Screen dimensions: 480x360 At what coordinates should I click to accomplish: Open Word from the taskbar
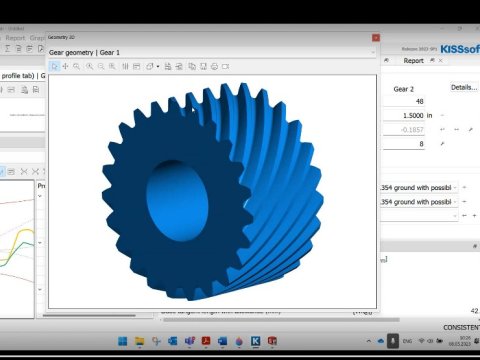pyautogui.click(x=222, y=341)
